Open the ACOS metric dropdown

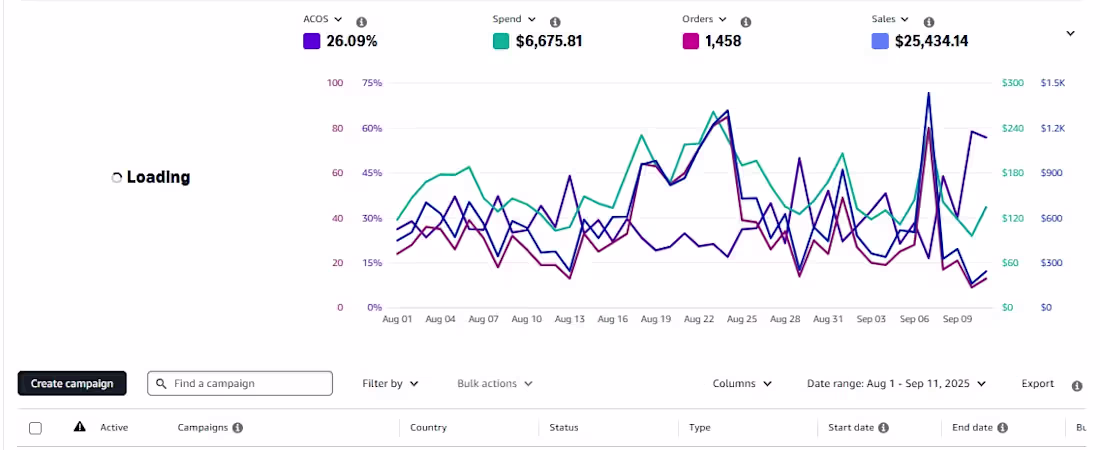pos(323,20)
